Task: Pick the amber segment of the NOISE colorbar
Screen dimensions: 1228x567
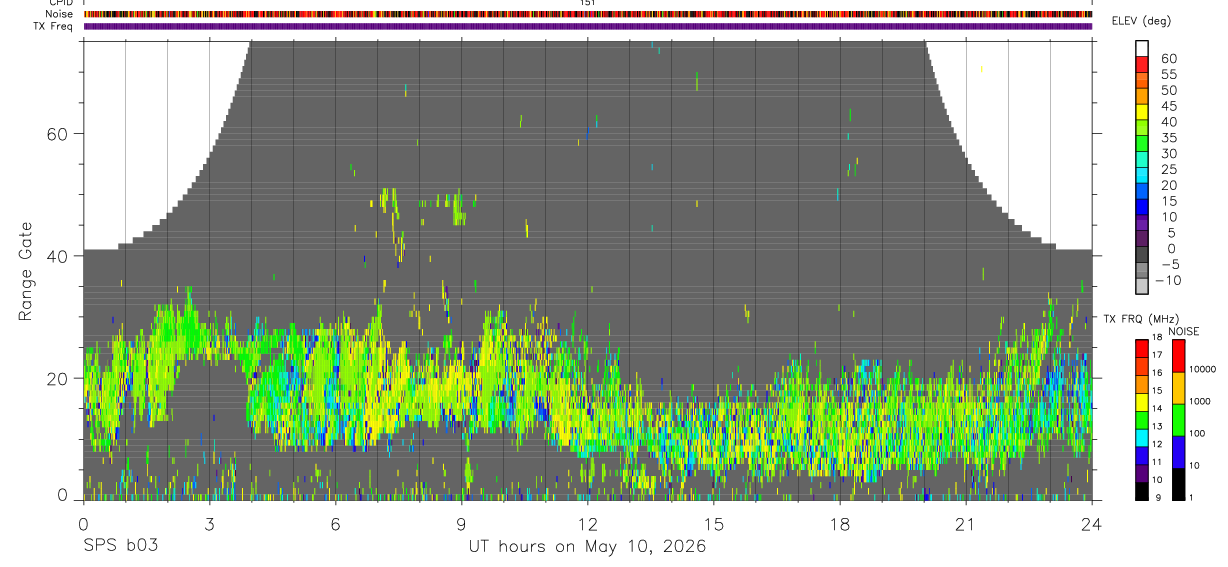Action: pyautogui.click(x=1179, y=388)
